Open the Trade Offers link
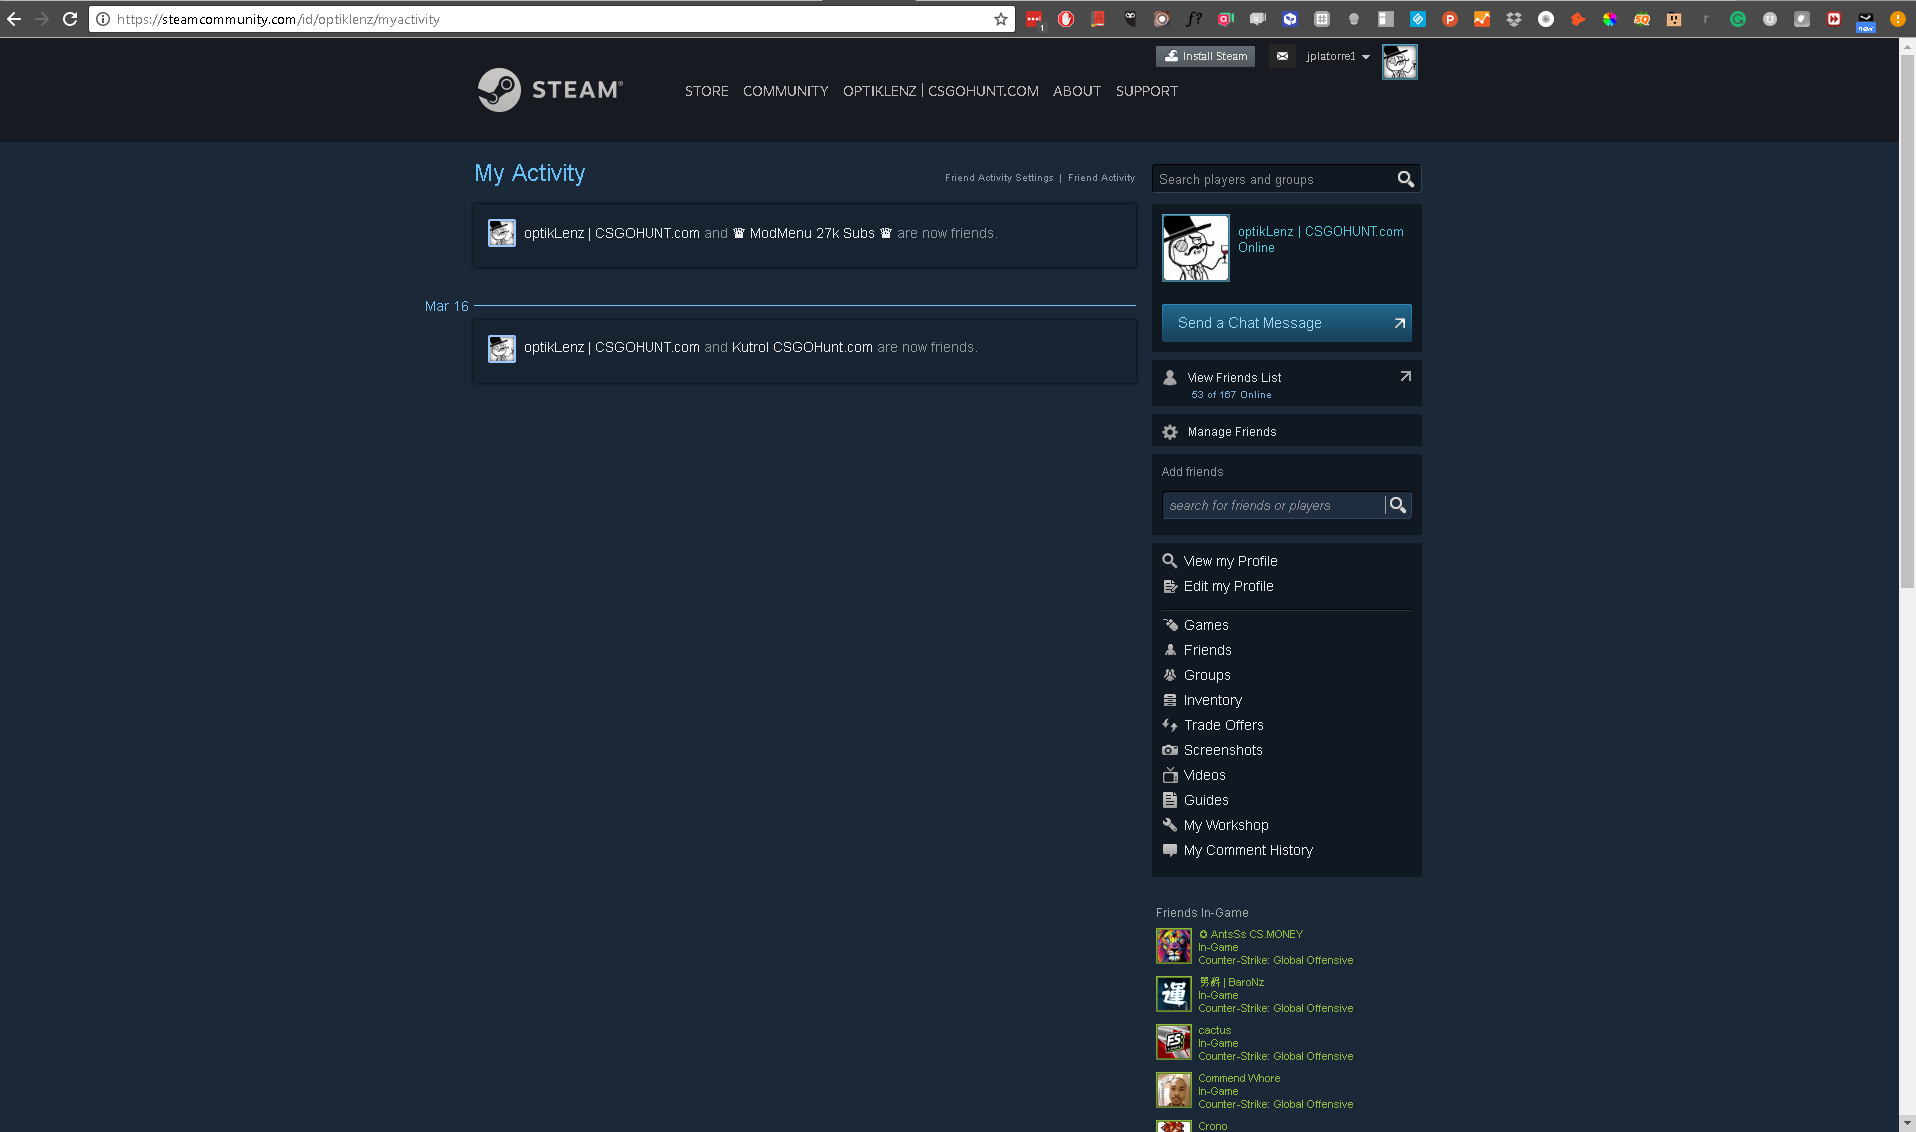 [x=1224, y=725]
